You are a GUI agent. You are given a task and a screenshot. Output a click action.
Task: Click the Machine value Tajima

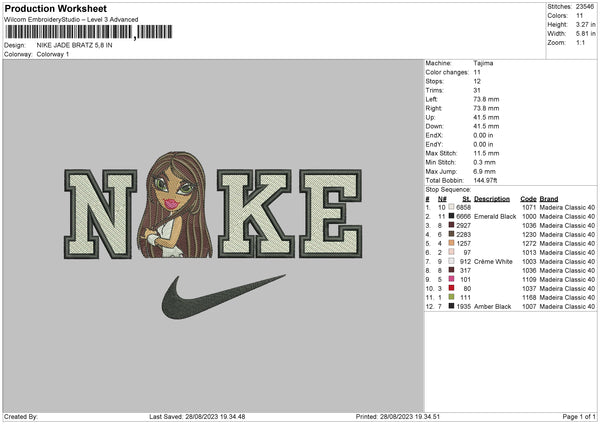[x=482, y=63]
